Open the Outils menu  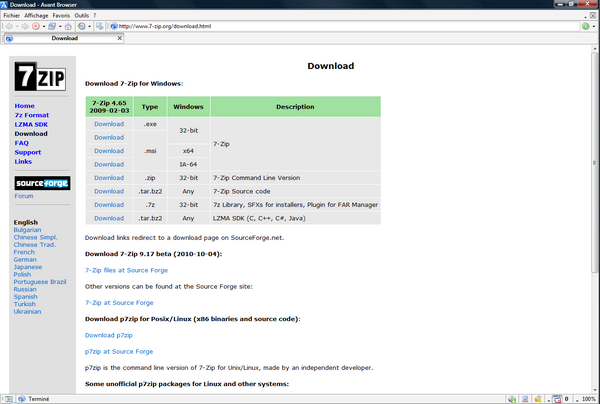tap(82, 15)
